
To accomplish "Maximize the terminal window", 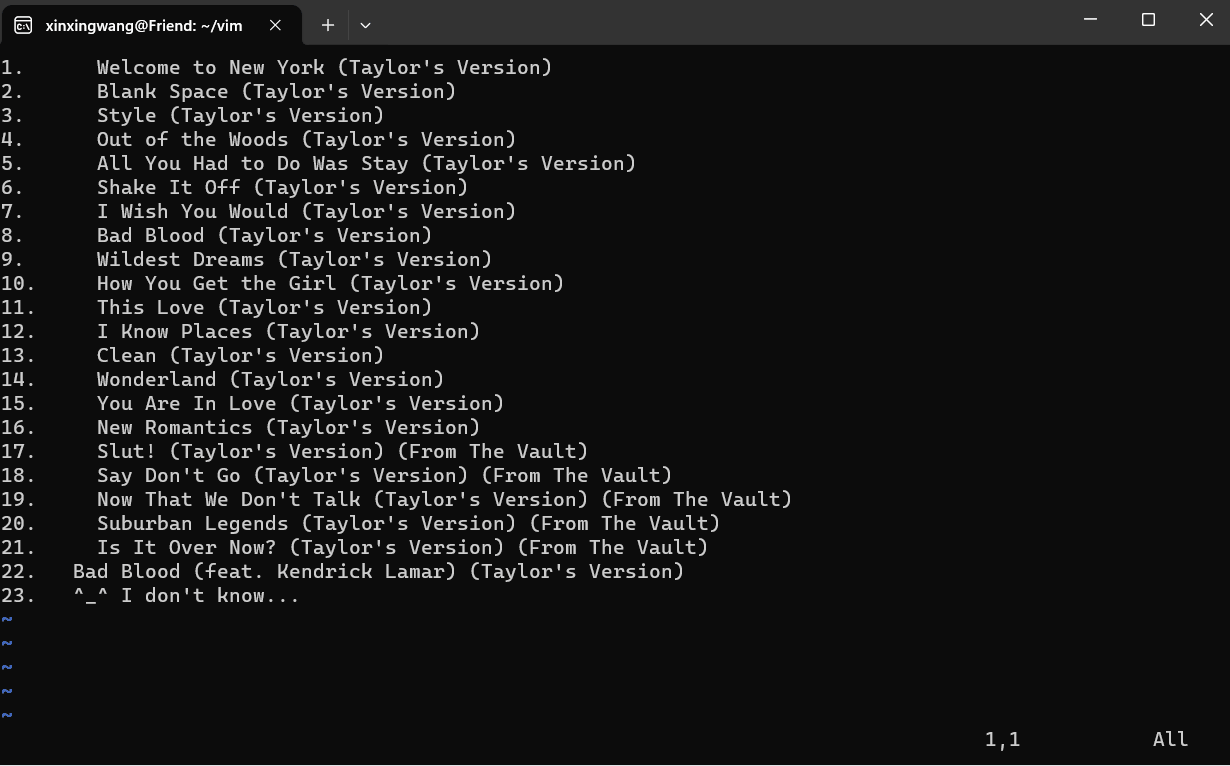I will click(1148, 20).
